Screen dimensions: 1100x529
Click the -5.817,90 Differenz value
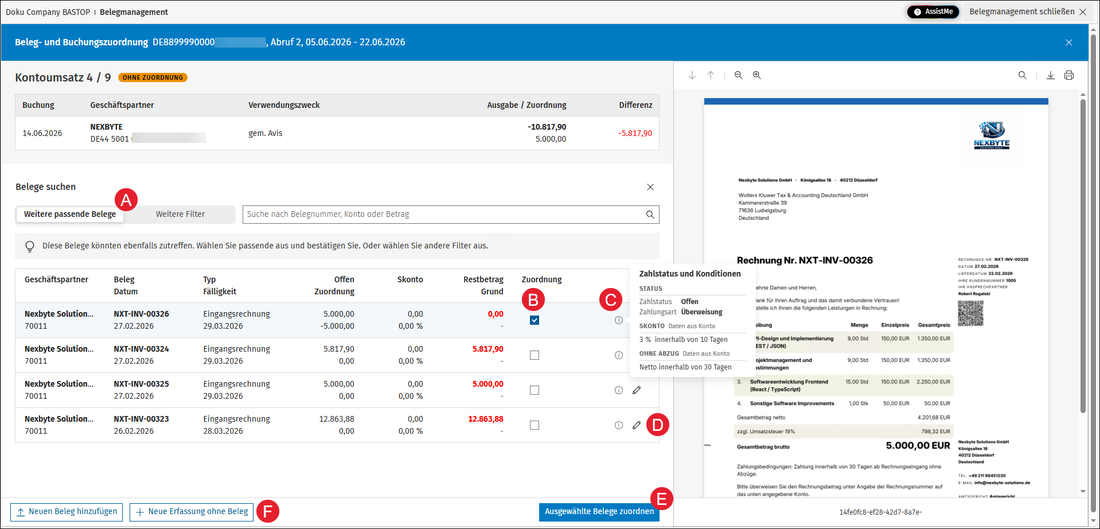click(633, 133)
